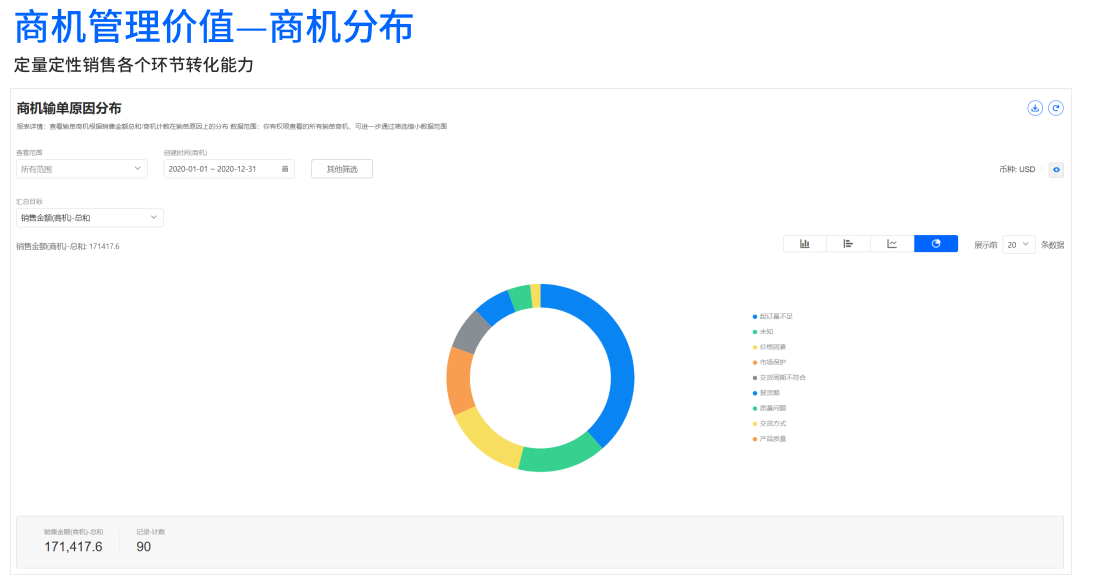Viewport: 1096px width, 584px height.
Task: Switch to the line chart view
Action: (892, 244)
